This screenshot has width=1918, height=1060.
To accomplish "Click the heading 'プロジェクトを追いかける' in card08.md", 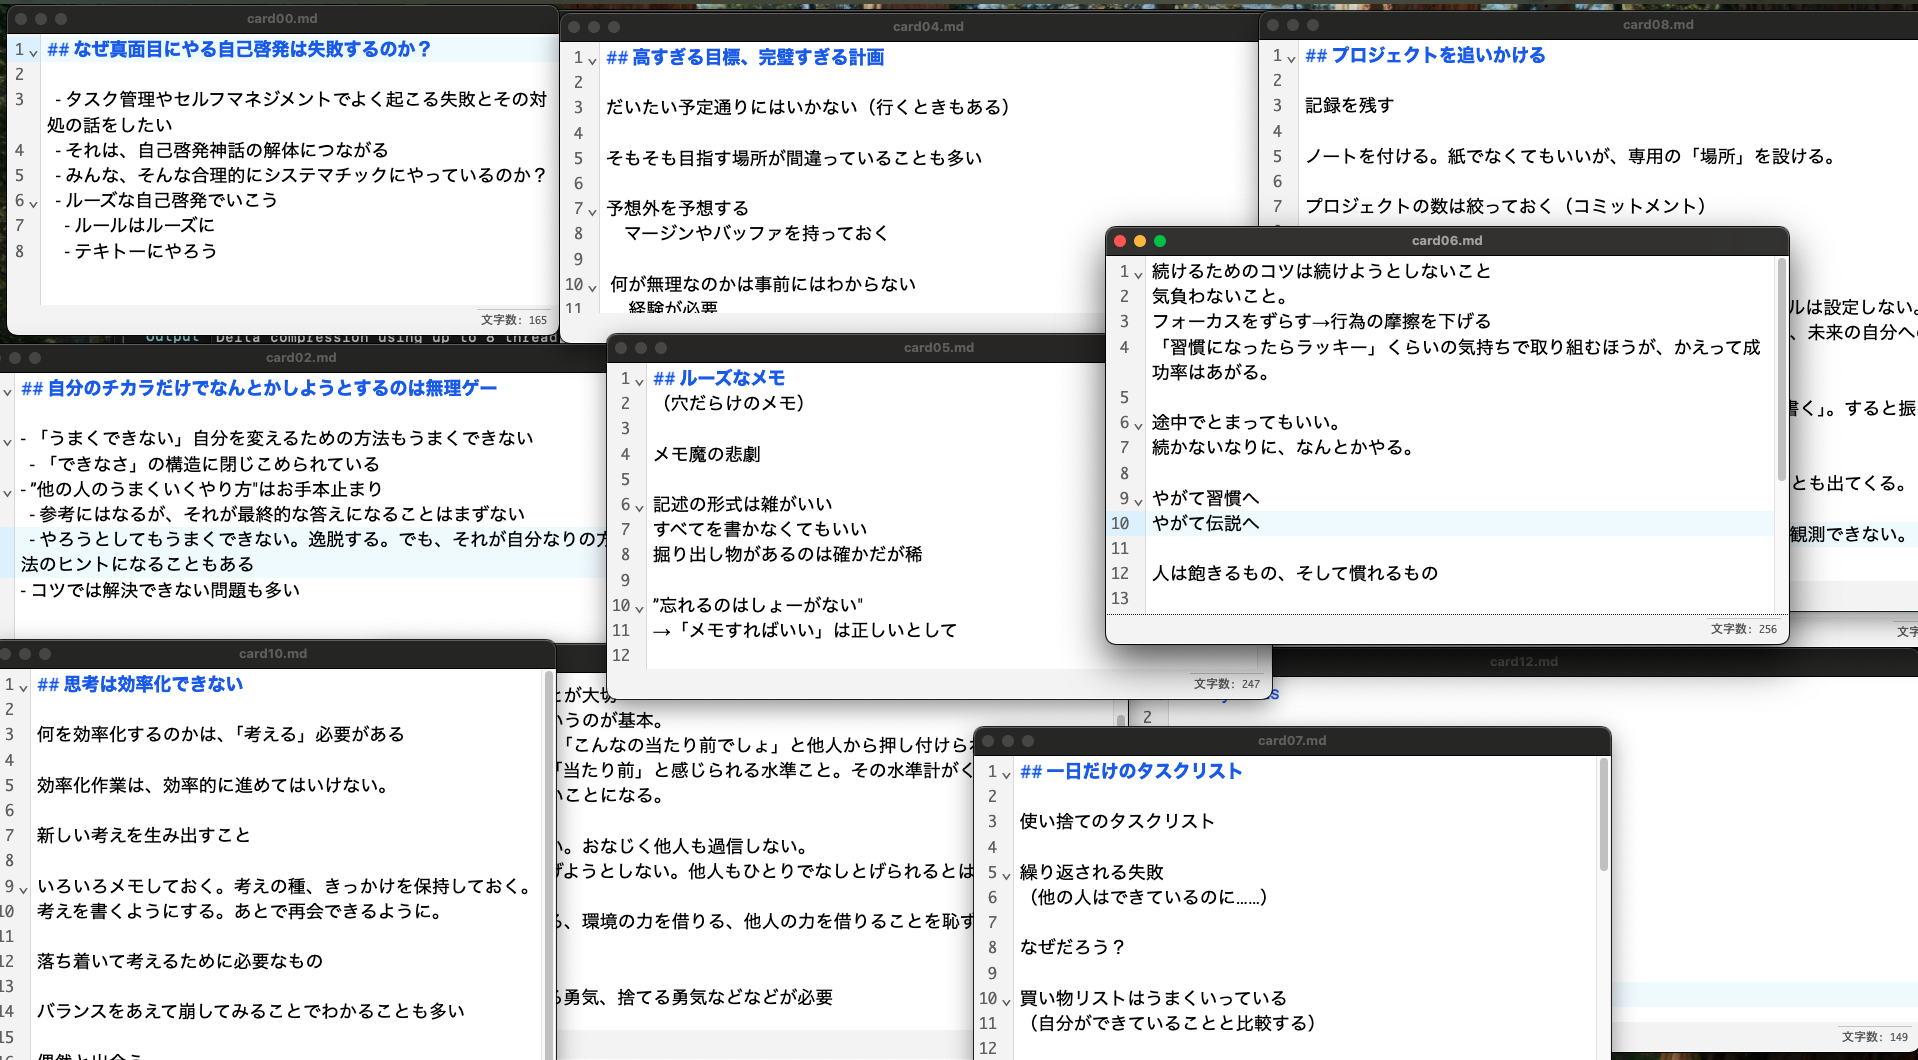I will [1438, 55].
